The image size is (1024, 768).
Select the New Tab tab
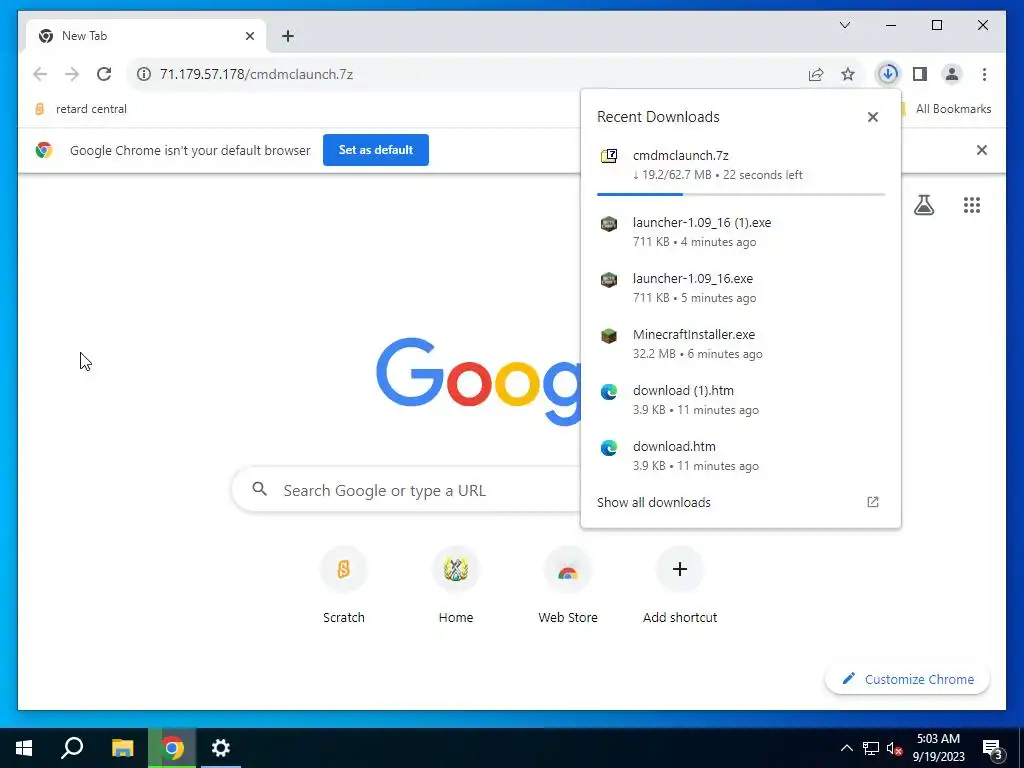pos(146,36)
